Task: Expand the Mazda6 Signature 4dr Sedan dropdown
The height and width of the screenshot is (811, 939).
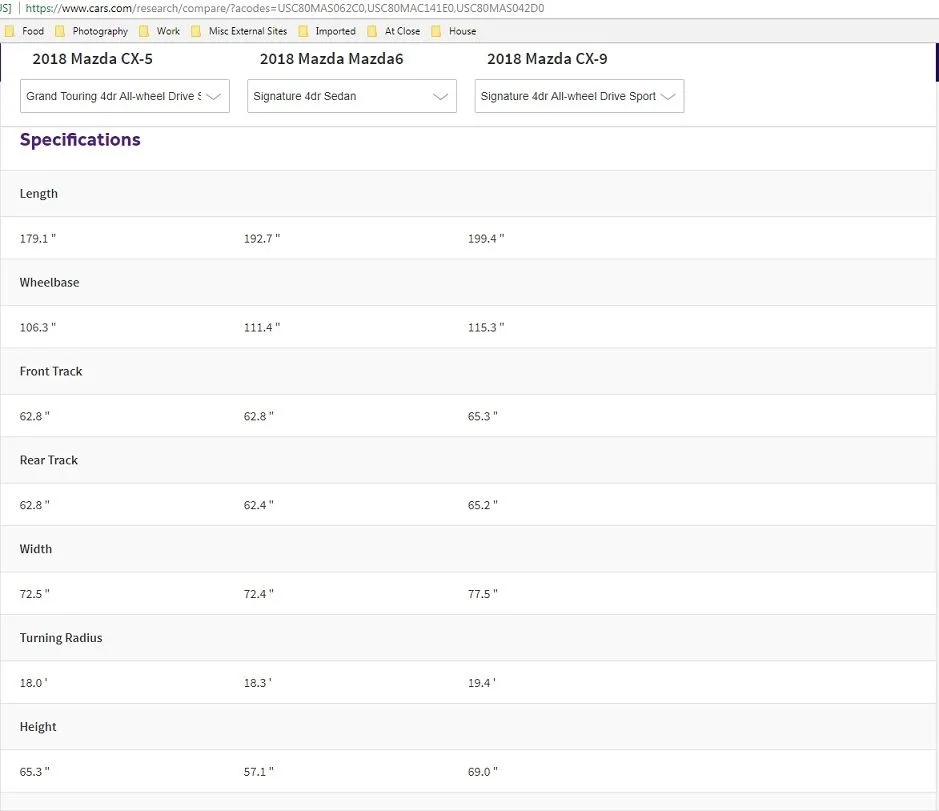Action: click(x=352, y=96)
